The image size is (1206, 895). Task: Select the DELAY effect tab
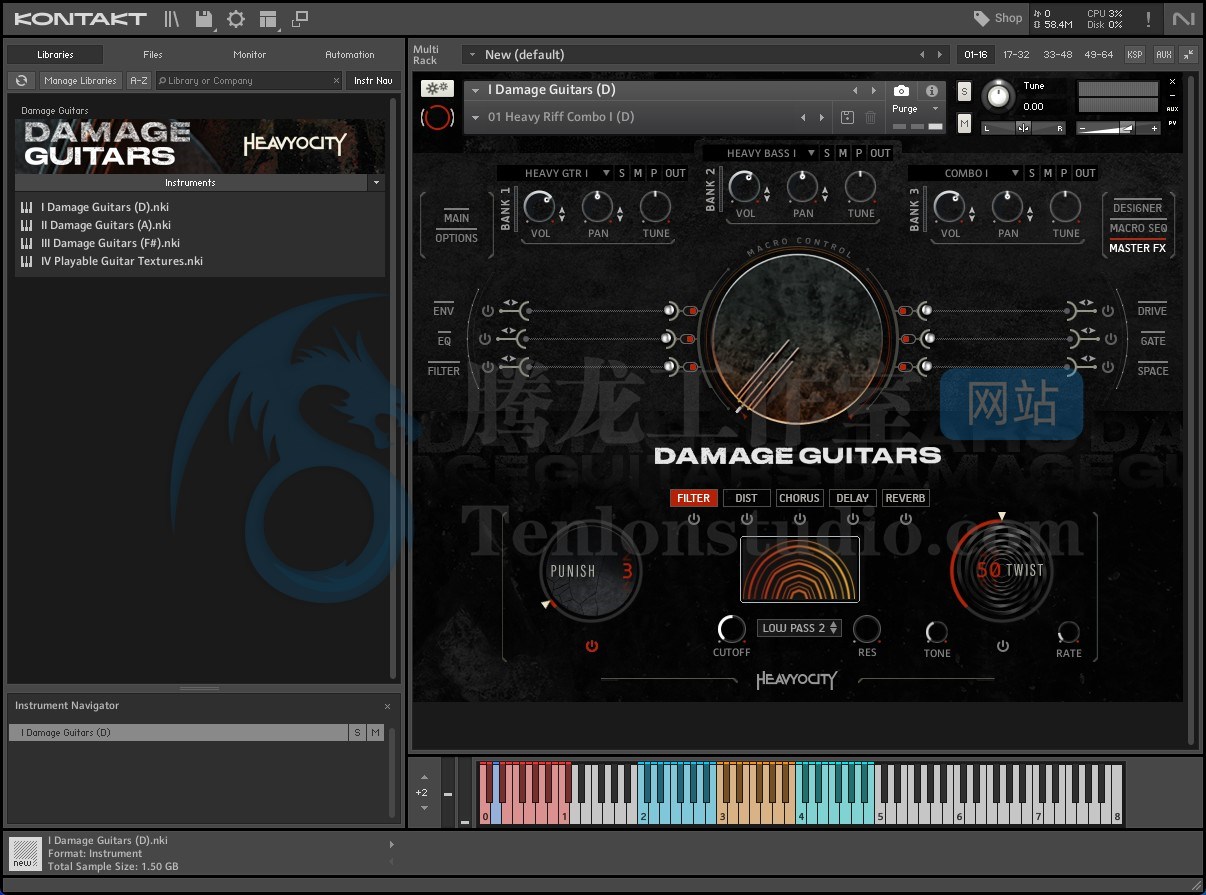pos(853,498)
